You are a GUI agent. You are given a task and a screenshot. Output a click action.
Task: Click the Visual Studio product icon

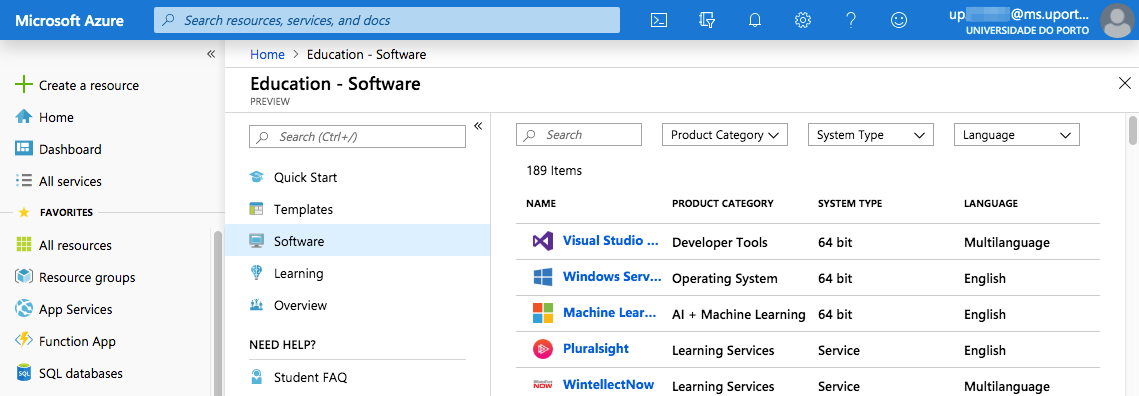[x=543, y=242]
